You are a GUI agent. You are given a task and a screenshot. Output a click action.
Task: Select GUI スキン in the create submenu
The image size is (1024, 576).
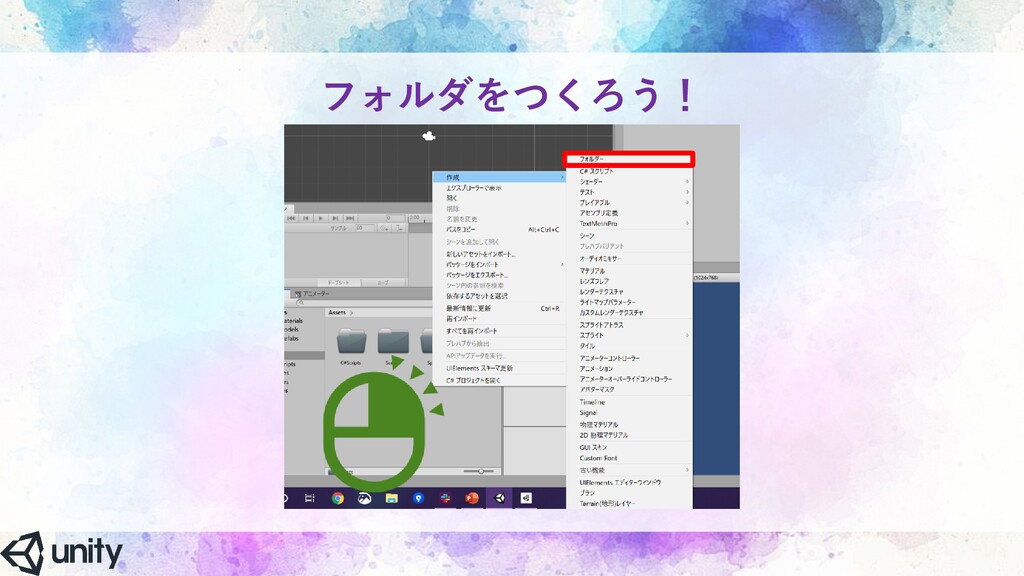coord(629,447)
